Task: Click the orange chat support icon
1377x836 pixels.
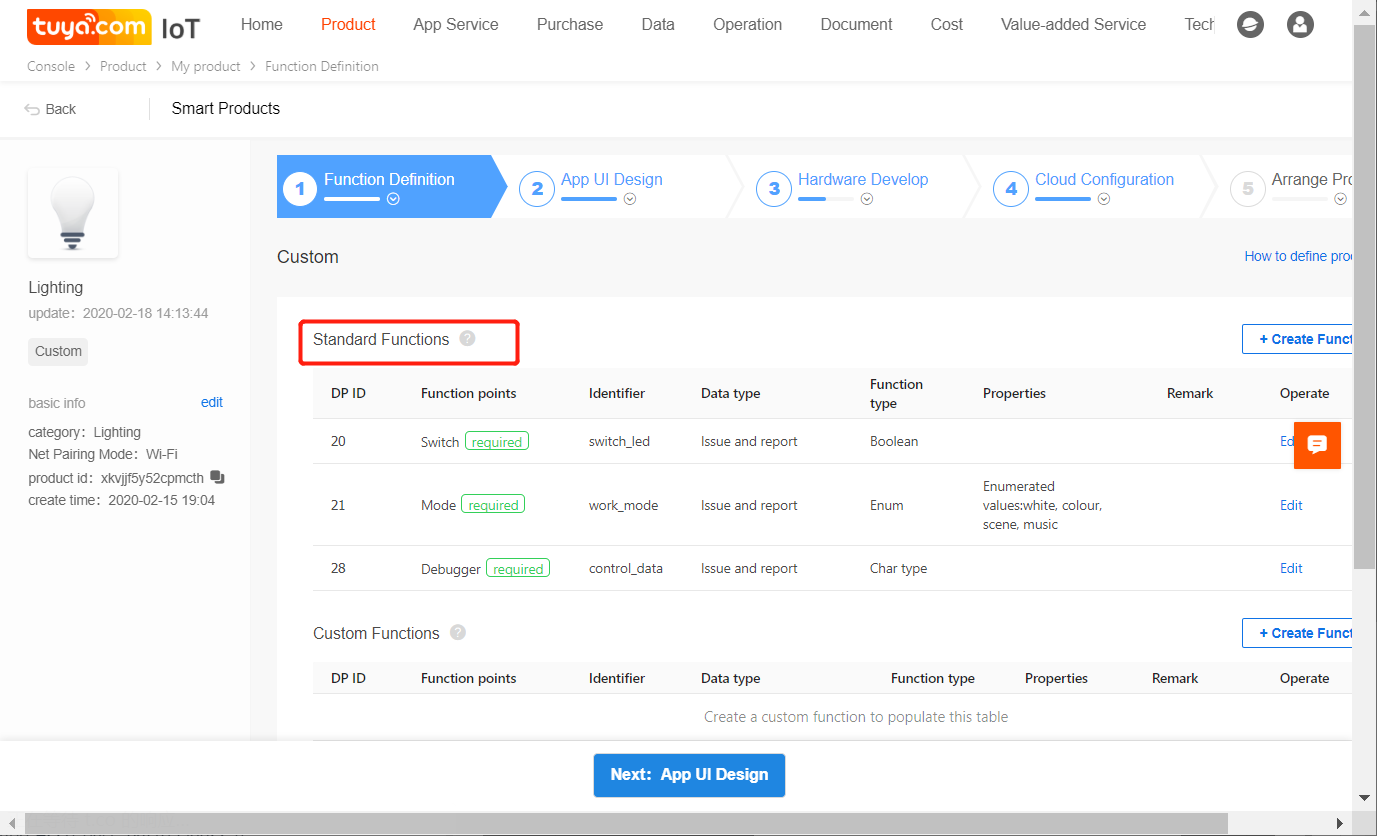Action: point(1317,445)
